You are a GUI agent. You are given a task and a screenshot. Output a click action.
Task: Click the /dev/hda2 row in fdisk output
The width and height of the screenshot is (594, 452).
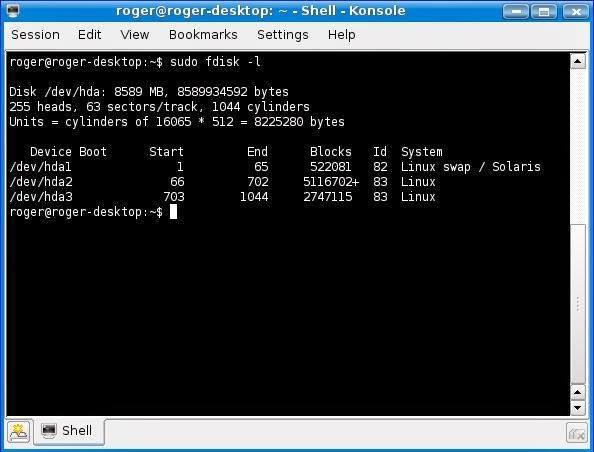coord(223,182)
